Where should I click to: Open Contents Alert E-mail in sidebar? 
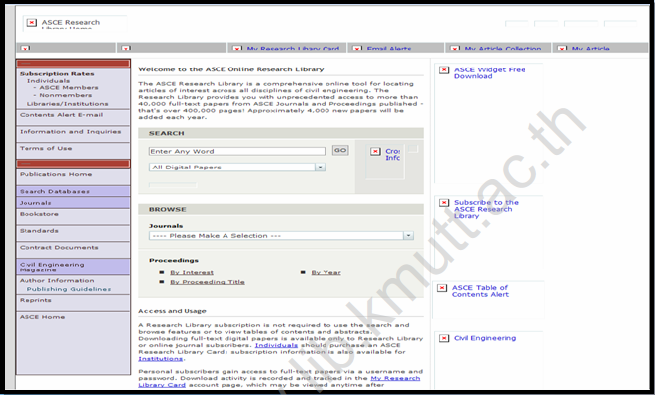[x=61, y=115]
